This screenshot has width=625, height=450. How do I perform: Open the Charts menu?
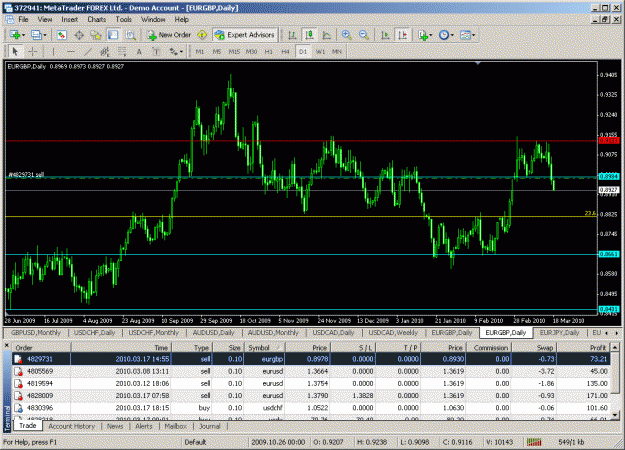[x=96, y=19]
